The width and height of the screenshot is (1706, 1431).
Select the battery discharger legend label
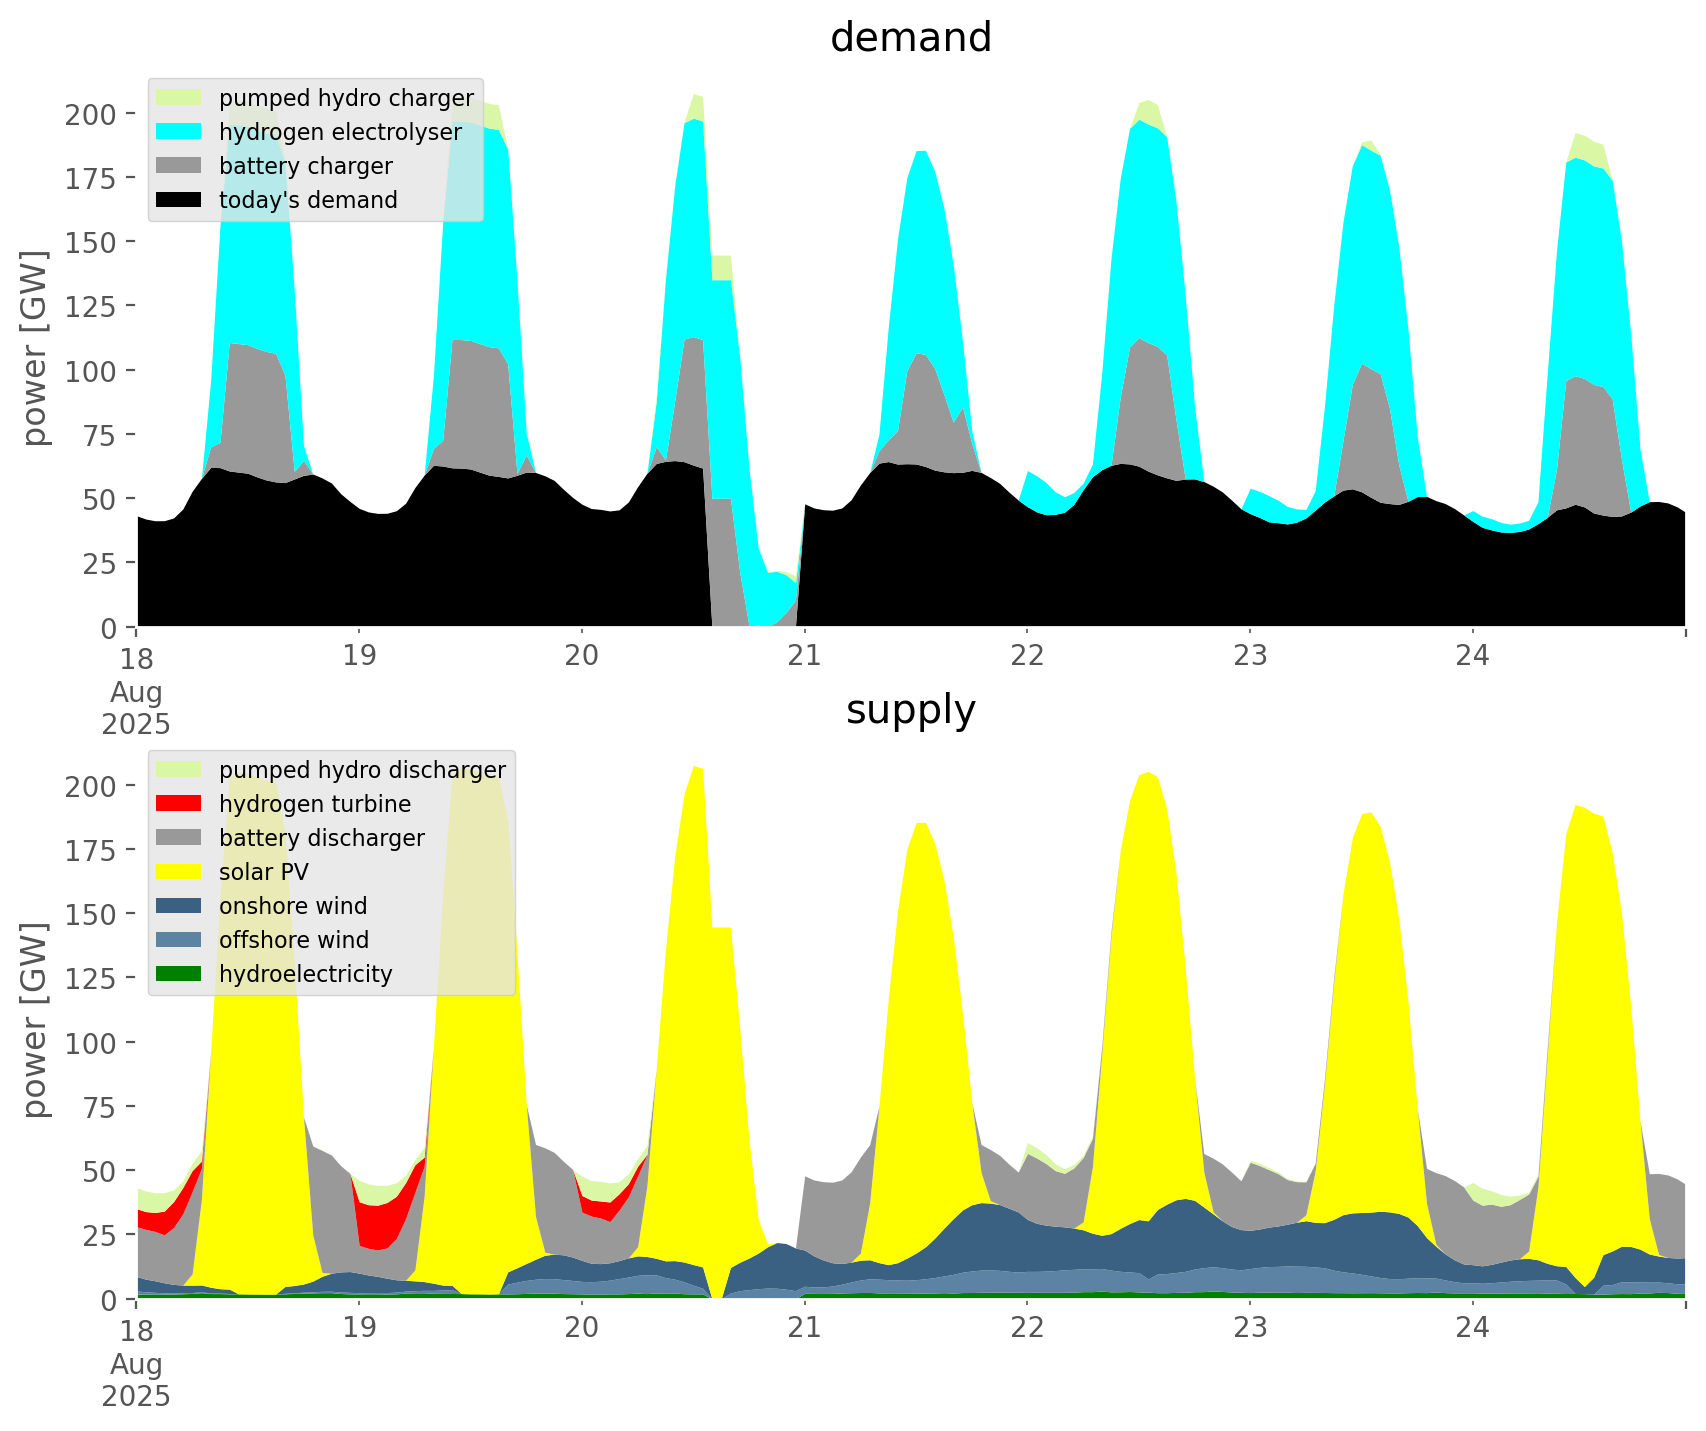point(321,838)
